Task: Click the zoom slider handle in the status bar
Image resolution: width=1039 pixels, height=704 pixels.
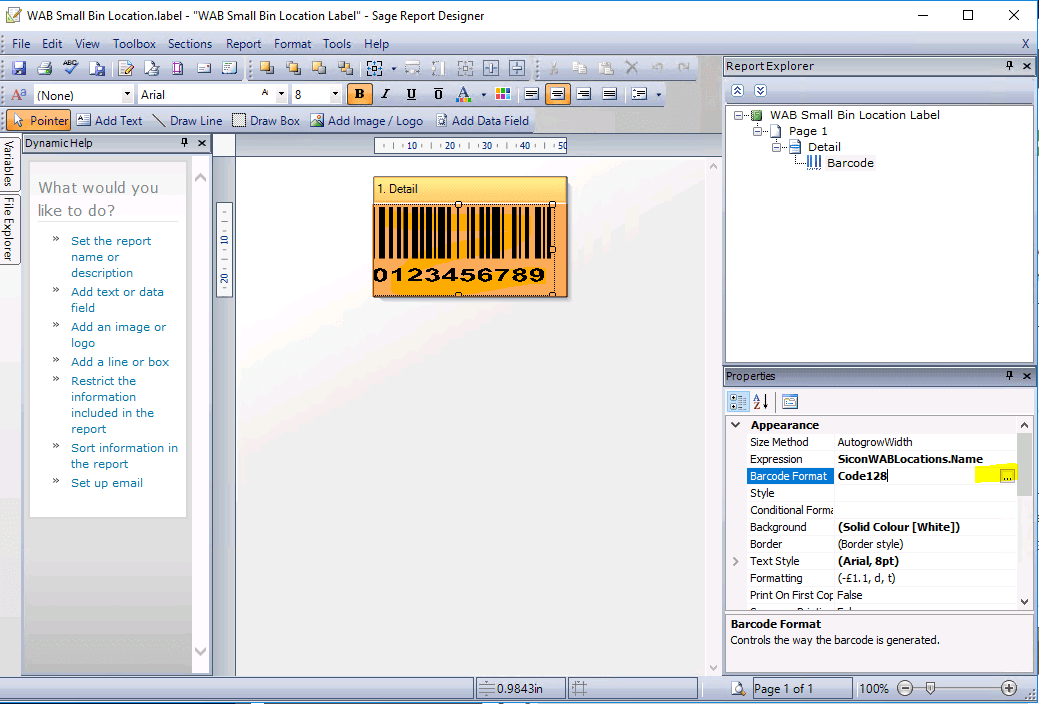Action: 930,689
